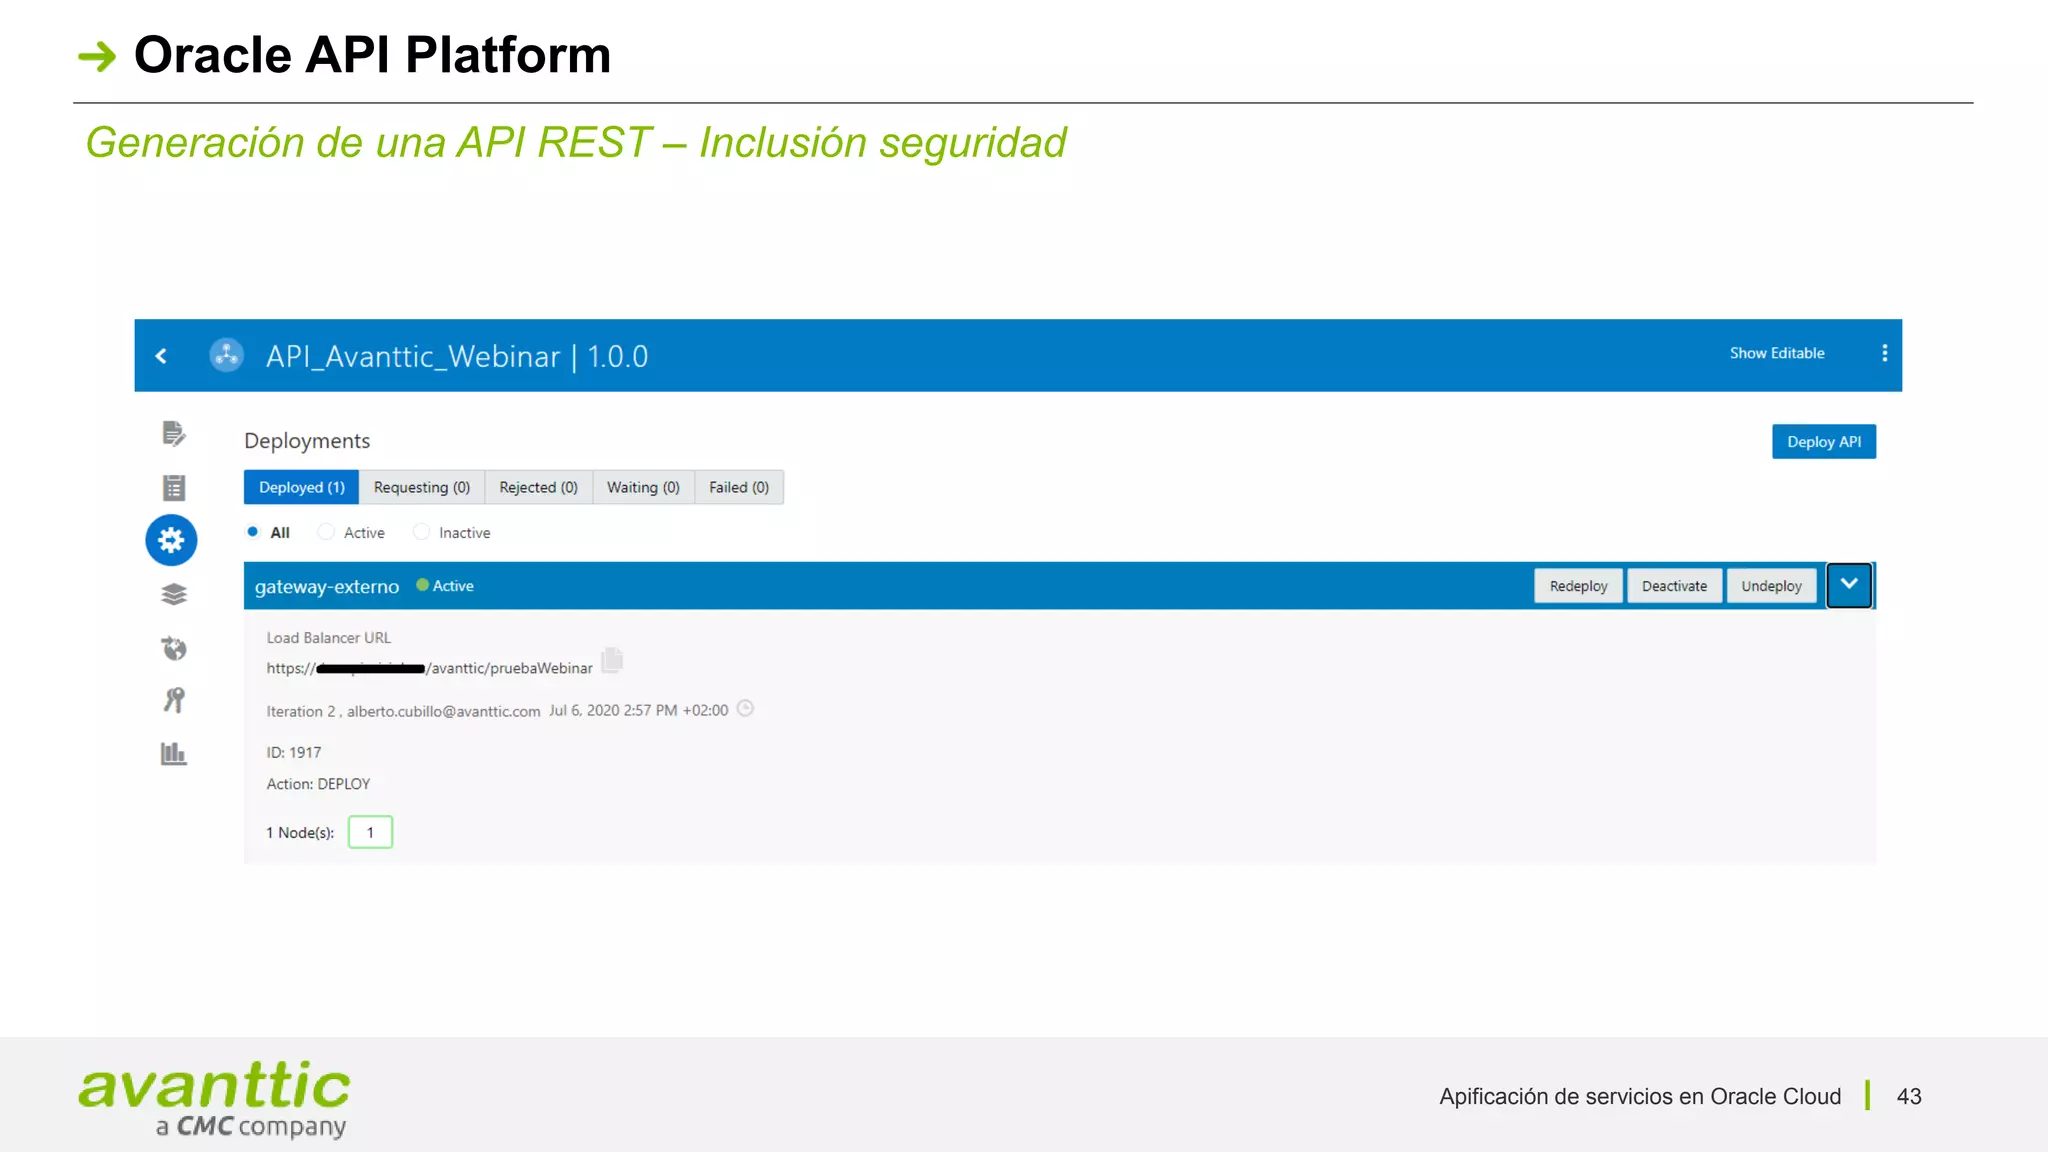Open the bar chart analytics sidebar icon

(174, 754)
